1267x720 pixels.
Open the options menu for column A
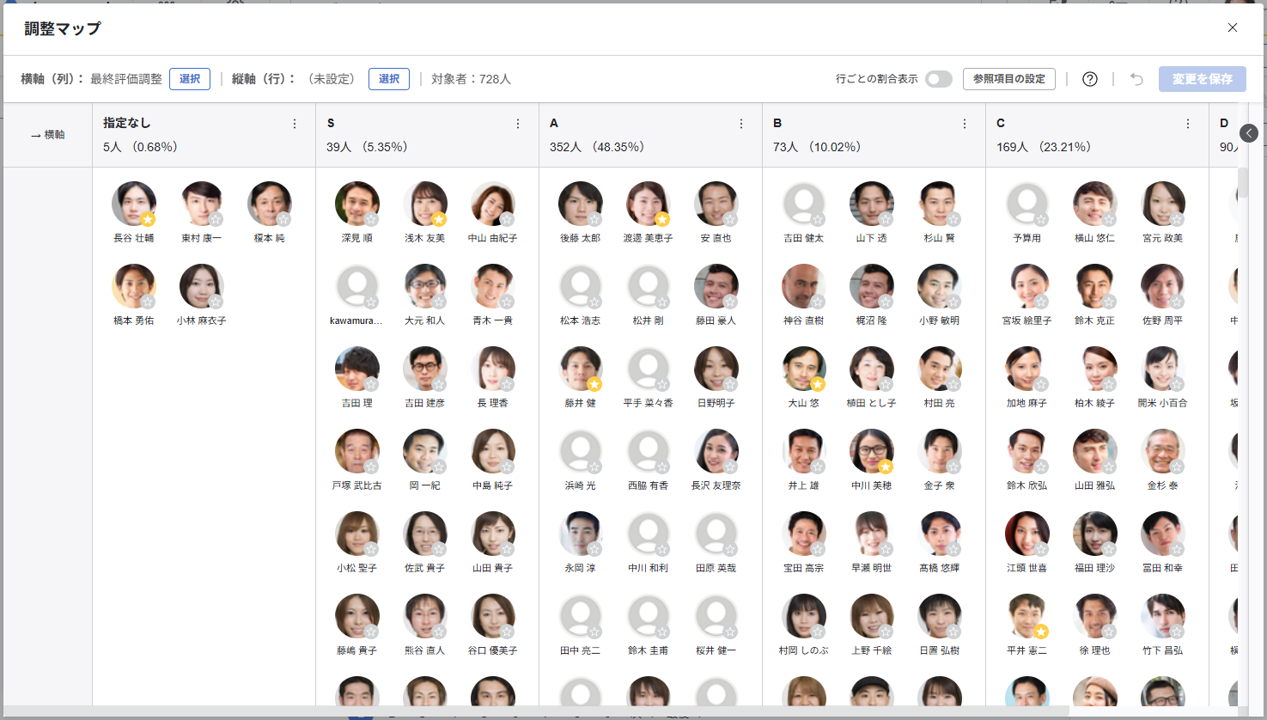coord(741,124)
